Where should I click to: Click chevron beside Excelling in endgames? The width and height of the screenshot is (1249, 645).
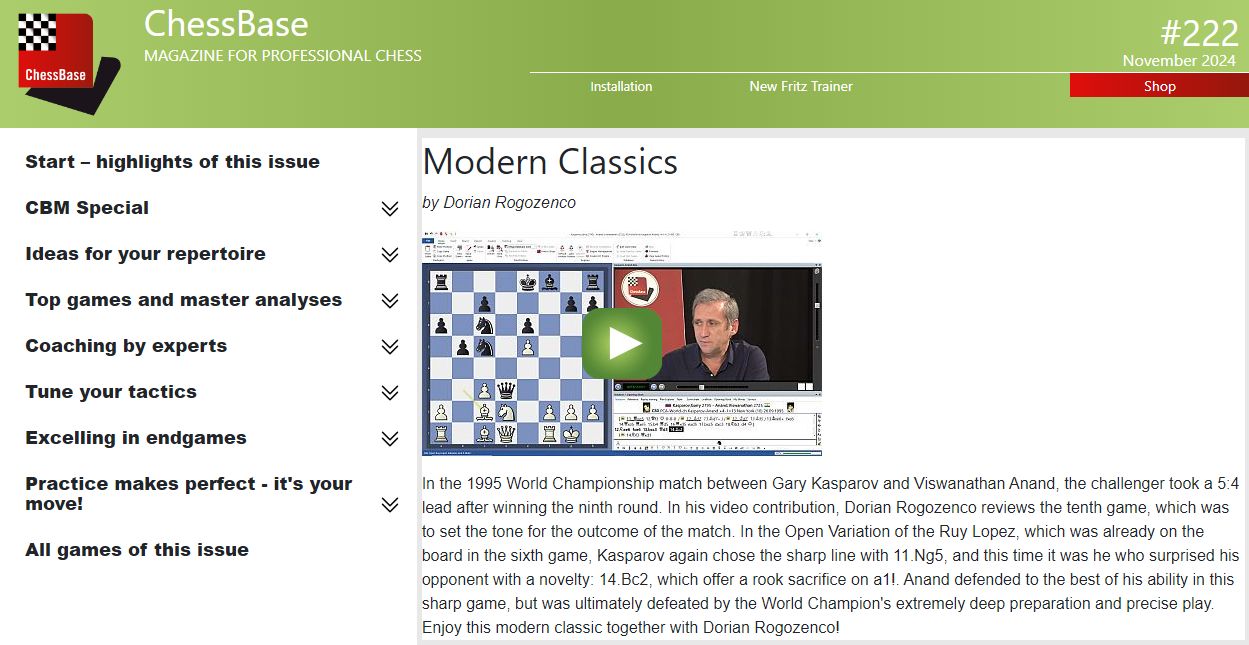click(x=390, y=439)
